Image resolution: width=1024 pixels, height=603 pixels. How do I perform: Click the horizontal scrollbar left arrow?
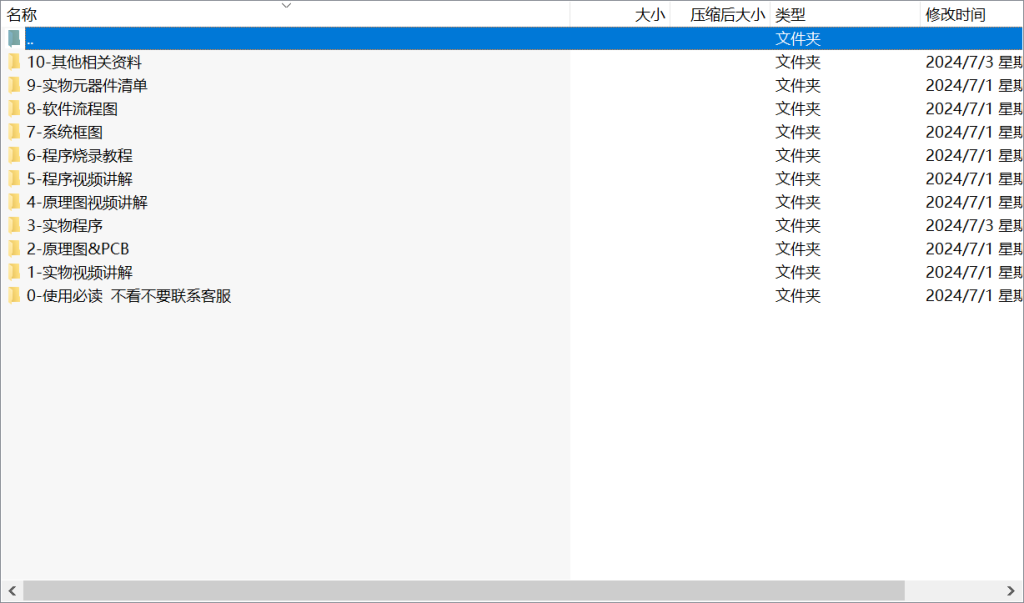coord(11,591)
